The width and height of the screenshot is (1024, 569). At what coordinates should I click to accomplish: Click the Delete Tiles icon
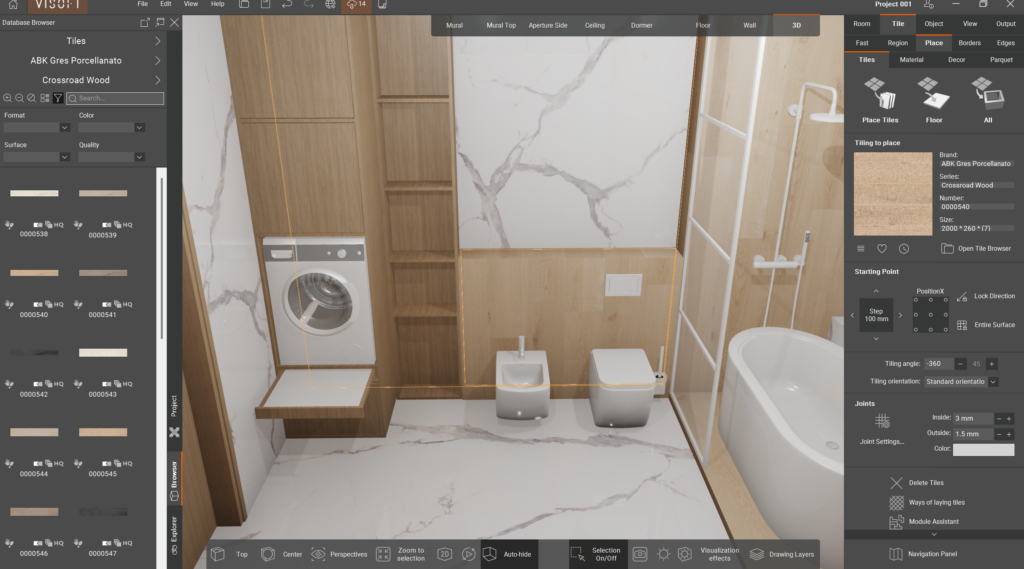[896, 483]
